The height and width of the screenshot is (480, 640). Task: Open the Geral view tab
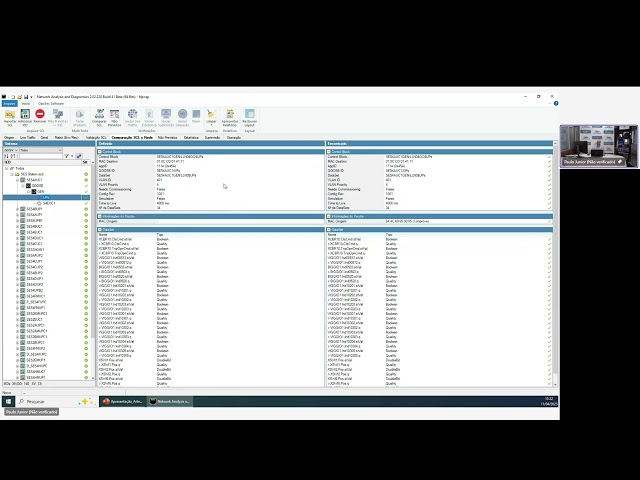click(44, 138)
